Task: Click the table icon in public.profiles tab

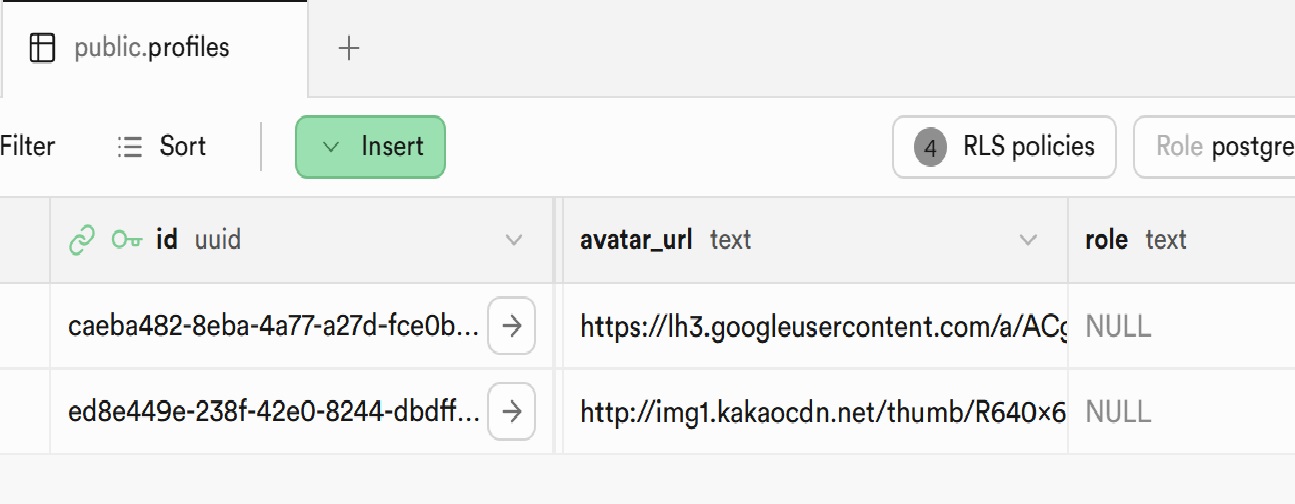Action: click(42, 48)
